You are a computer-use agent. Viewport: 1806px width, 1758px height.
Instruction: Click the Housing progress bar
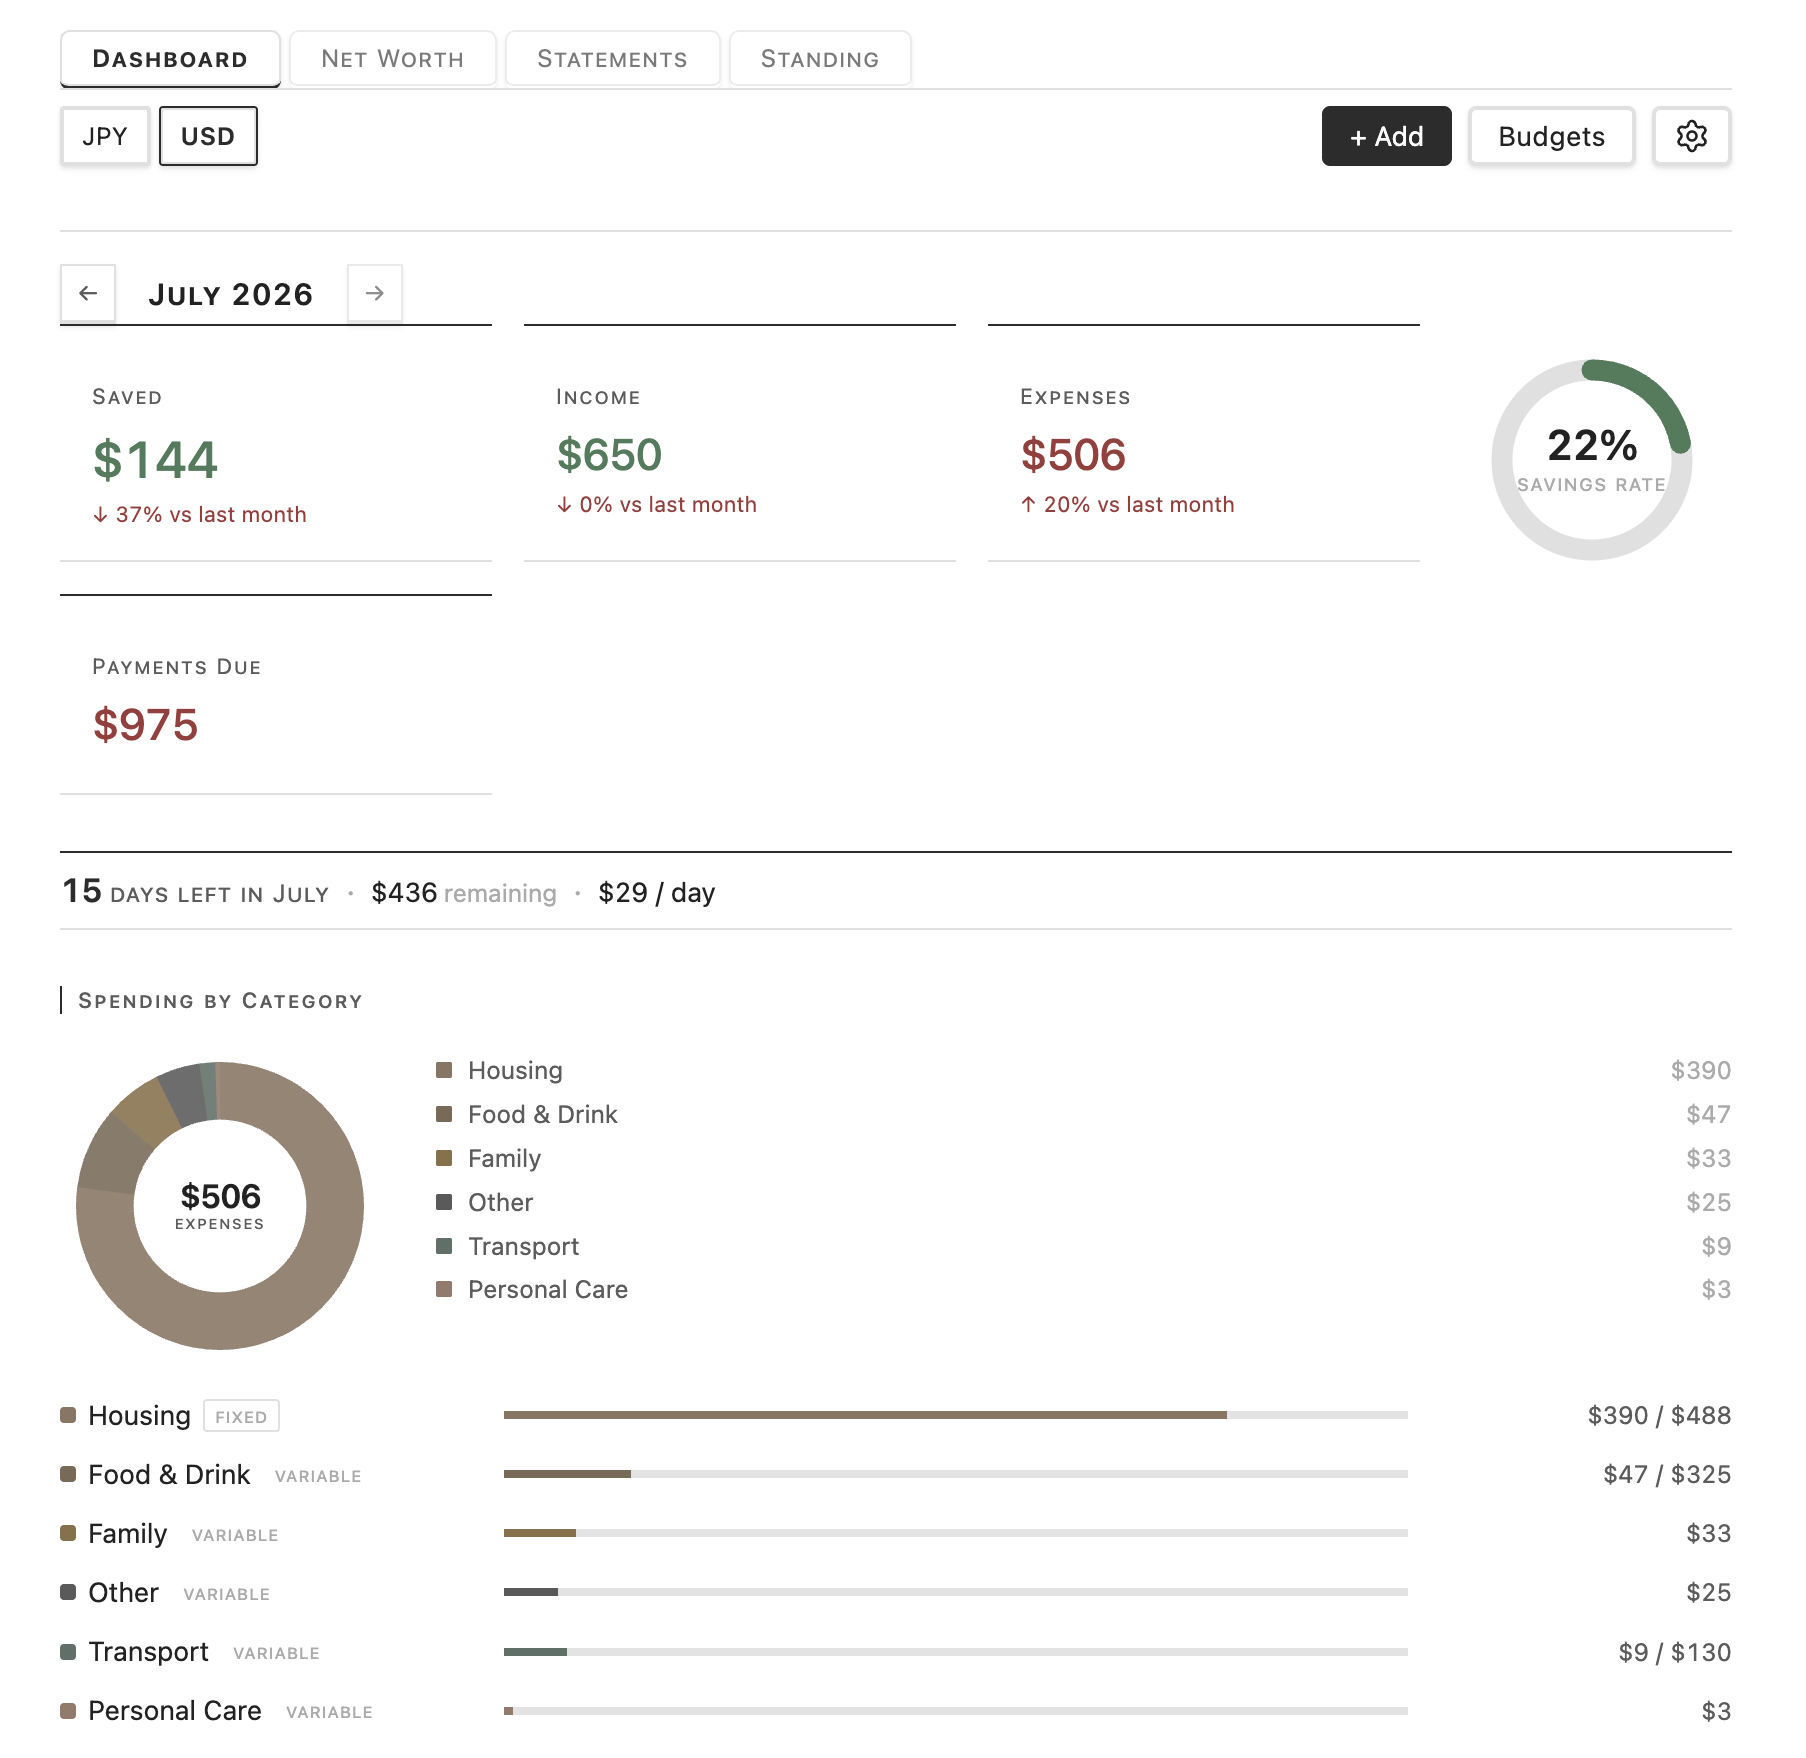point(955,1415)
